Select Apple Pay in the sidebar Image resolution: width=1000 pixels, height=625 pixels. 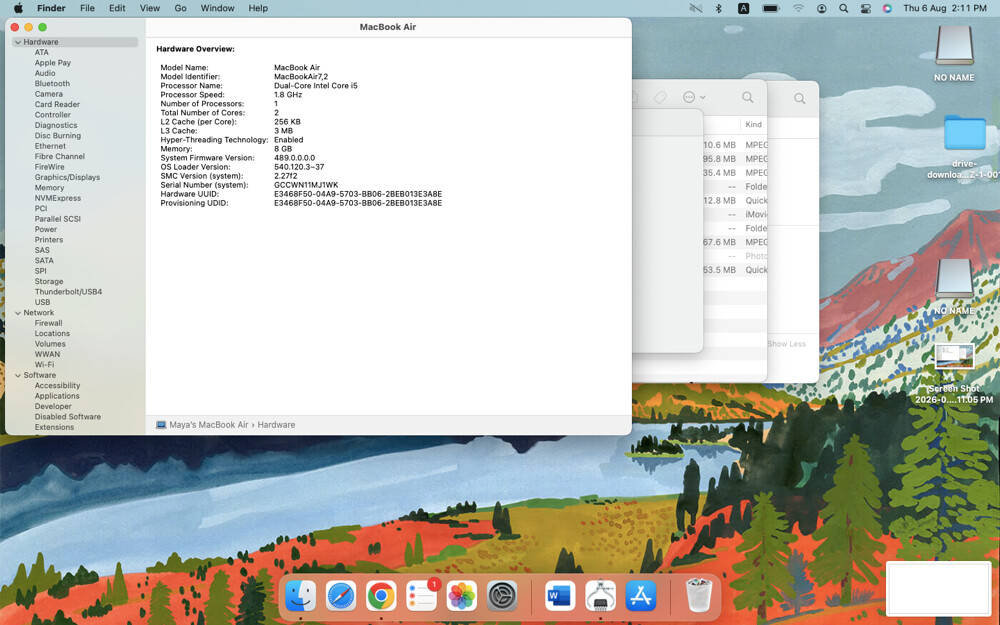(x=53, y=63)
